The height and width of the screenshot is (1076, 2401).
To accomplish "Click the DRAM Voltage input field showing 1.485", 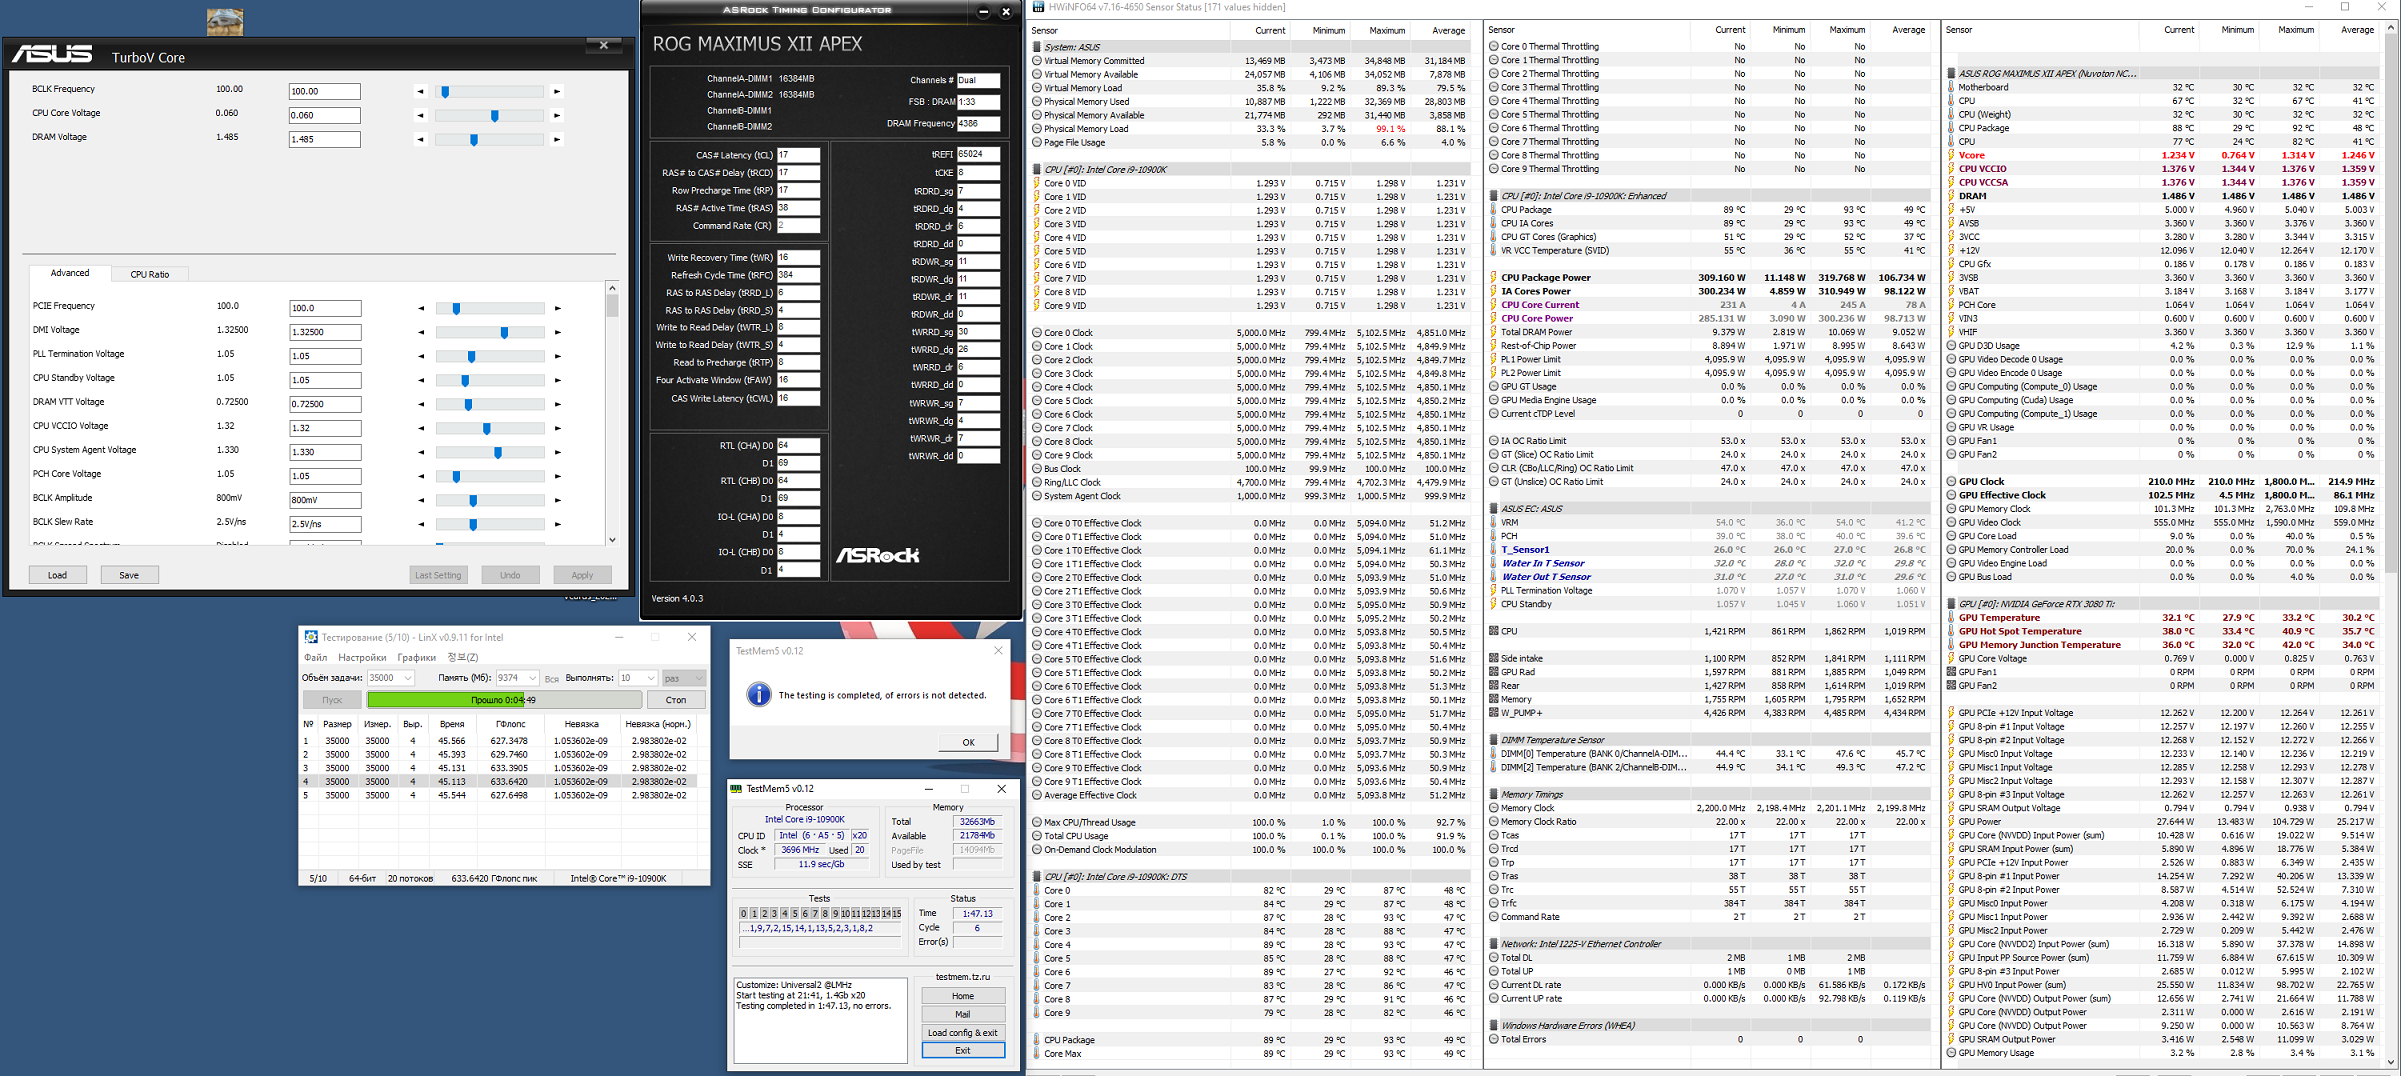I will [324, 139].
